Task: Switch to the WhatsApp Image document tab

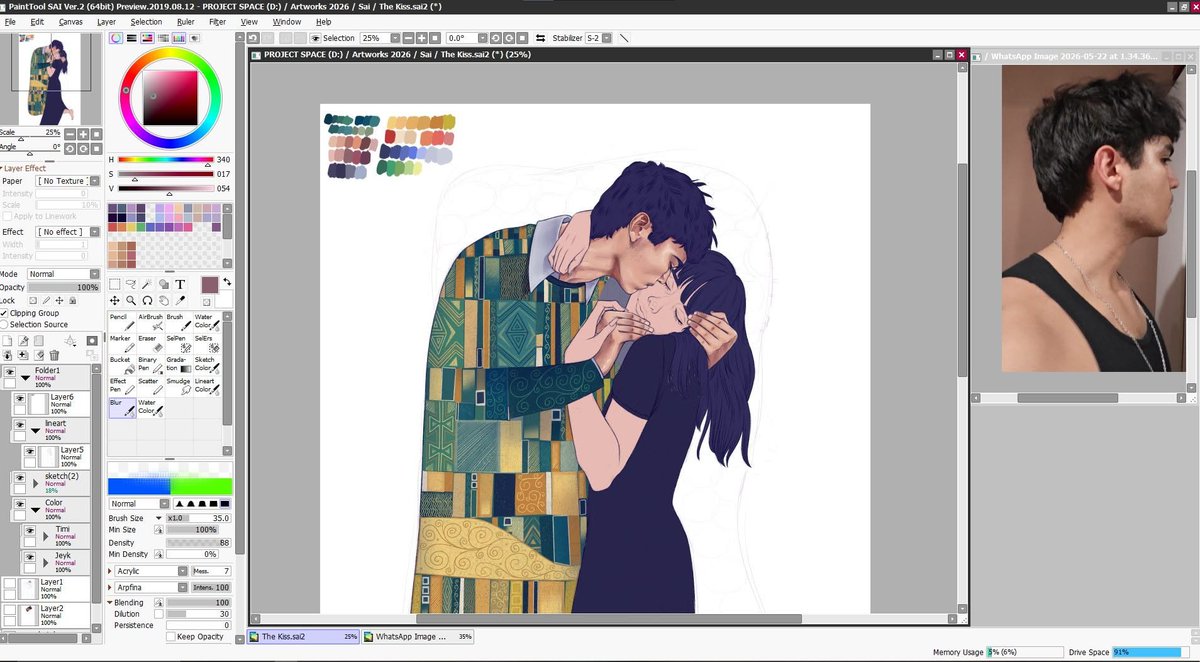Action: click(417, 636)
